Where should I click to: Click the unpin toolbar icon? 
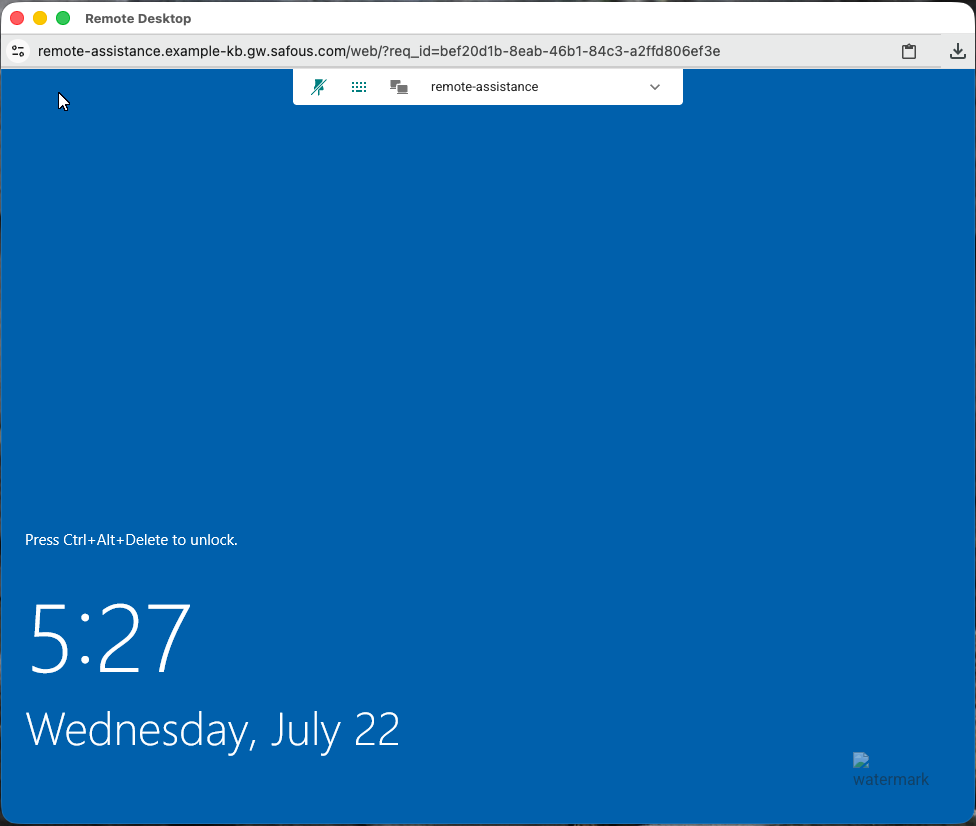pyautogui.click(x=319, y=87)
